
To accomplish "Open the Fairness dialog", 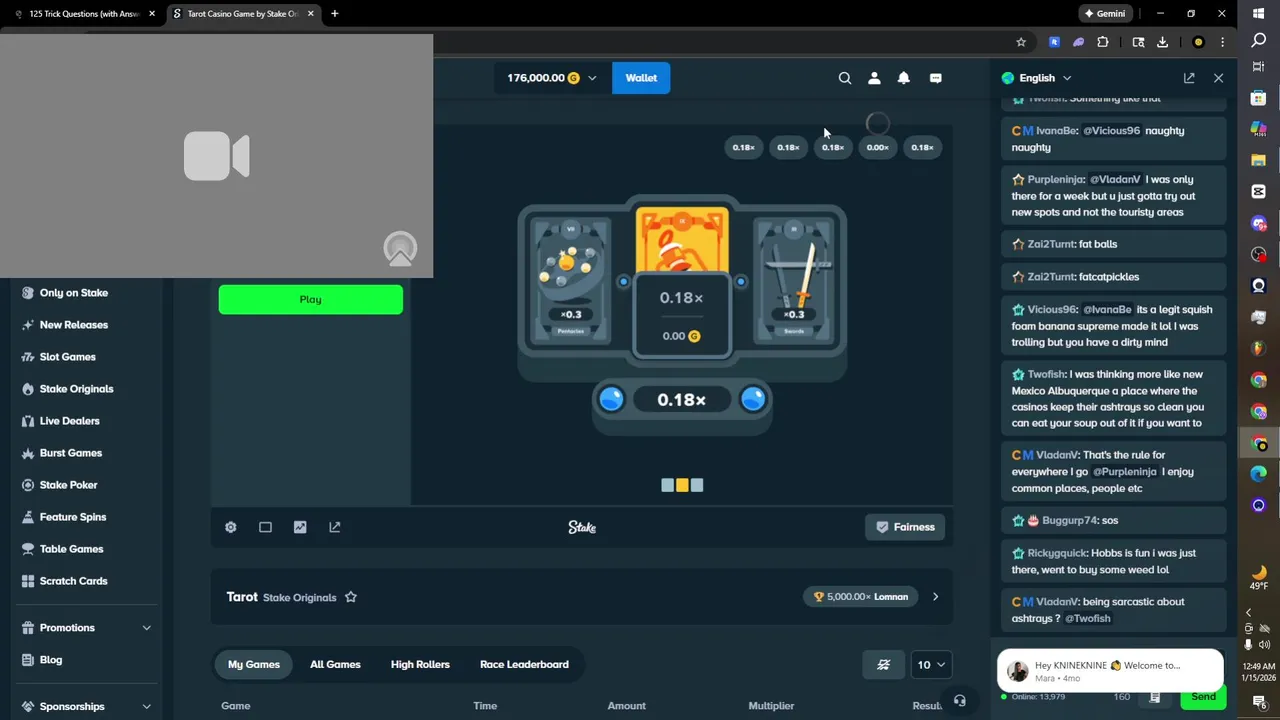I will point(905,527).
